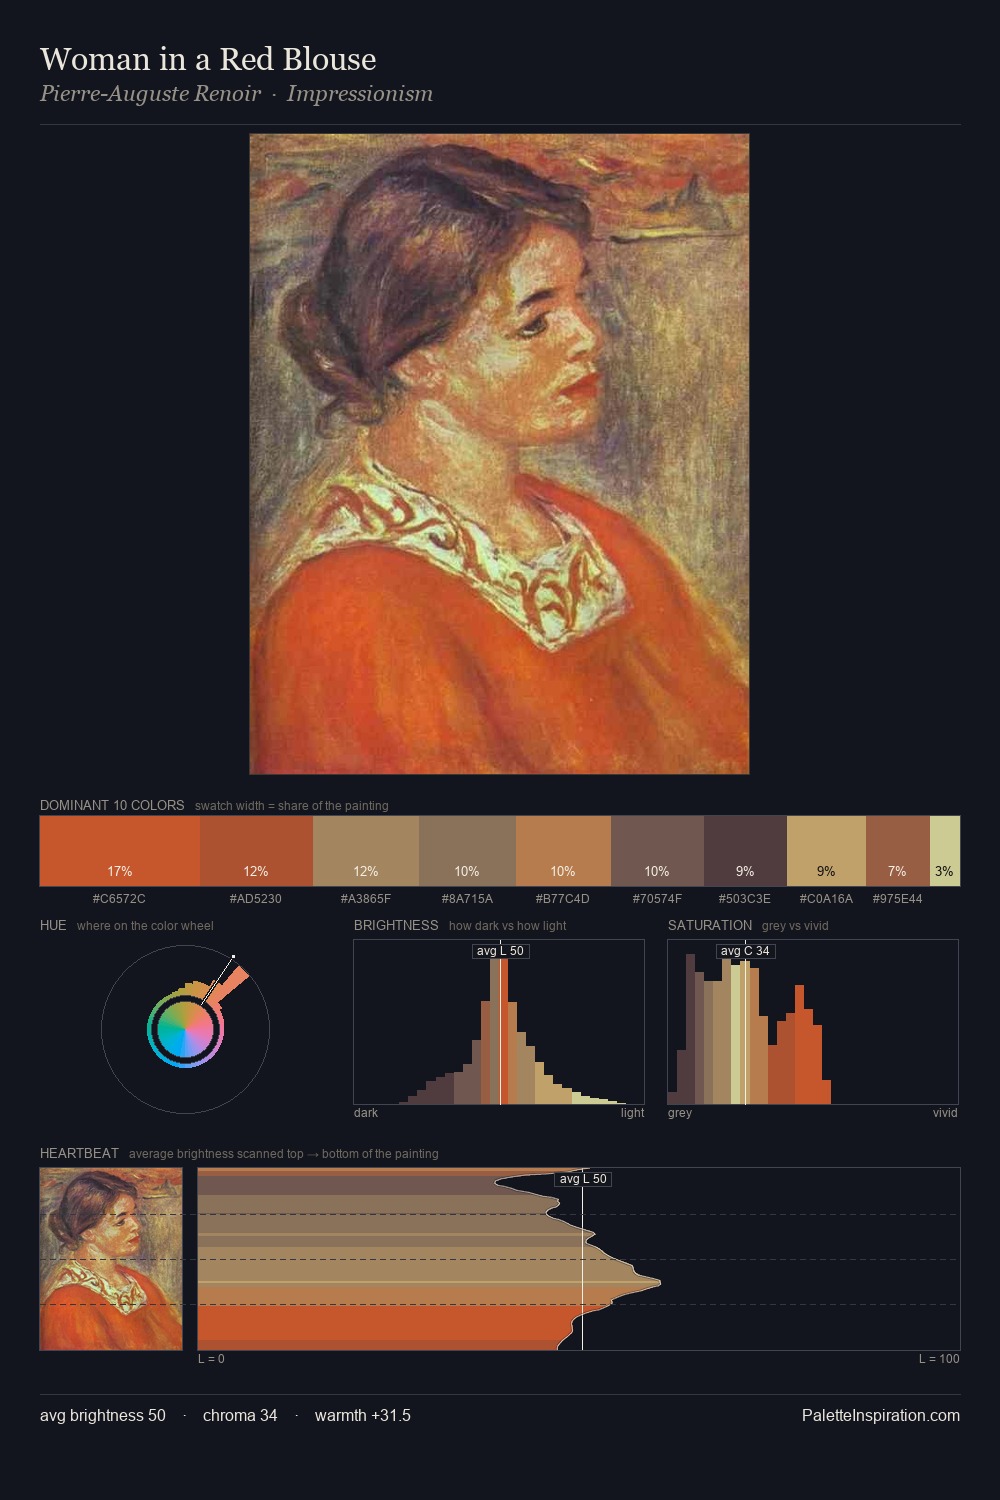The height and width of the screenshot is (1500, 1000).
Task: Click the #C6572C orange swatch (17%)
Action: [120, 851]
